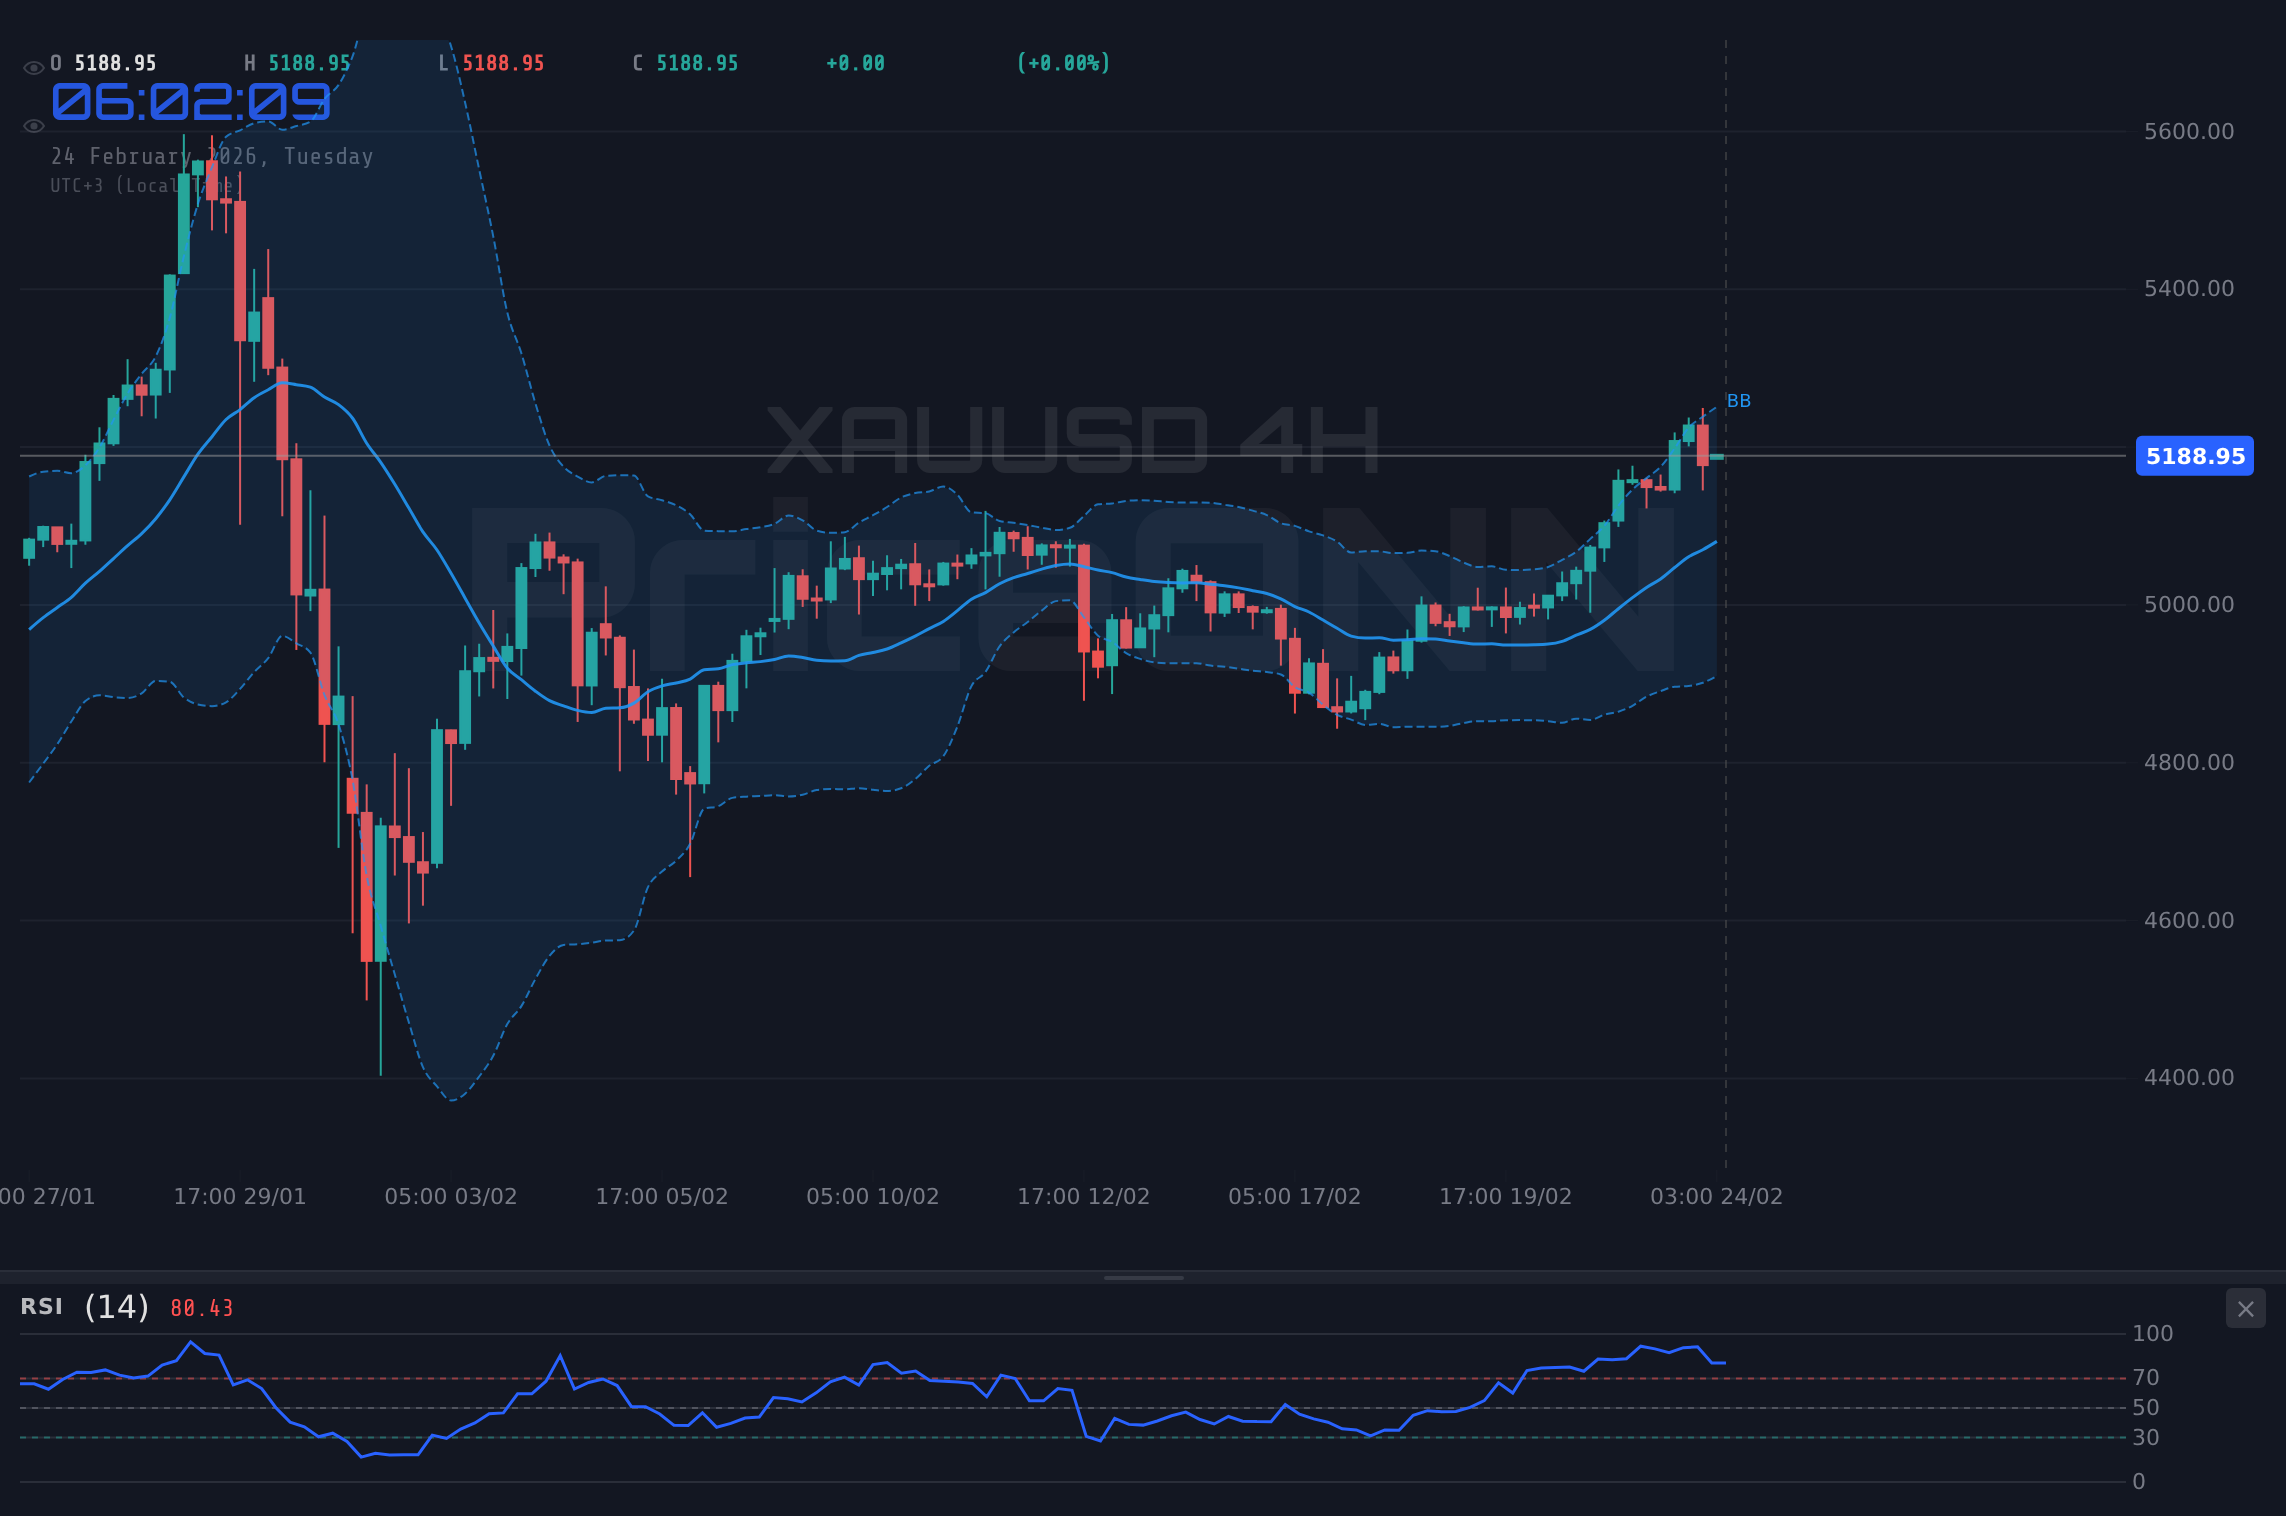Click the BB label next to the latest candle

[1738, 400]
